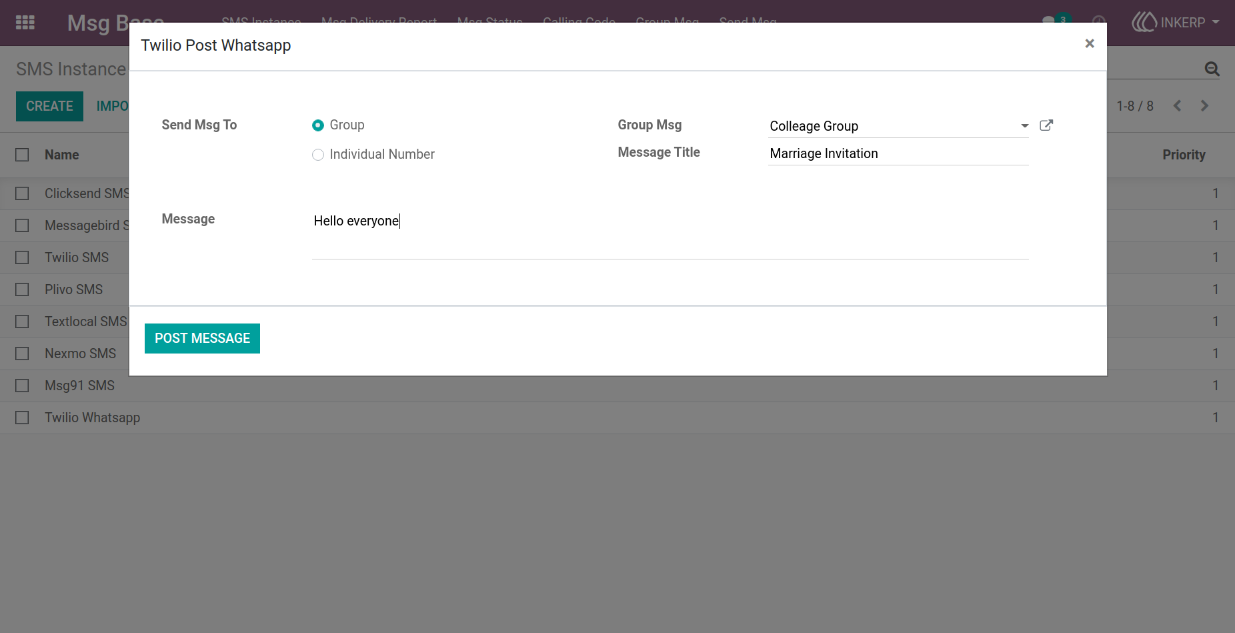Check the Clicksend SMS row checkbox

coord(22,193)
